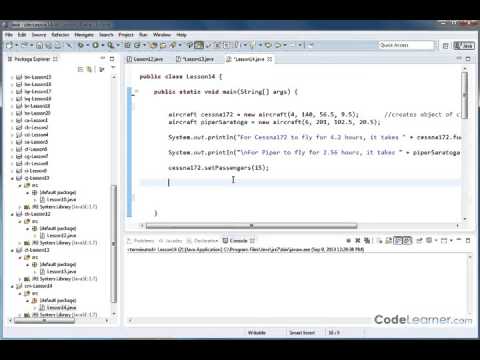
Task: Open the Refactor menu
Action: (60, 35)
